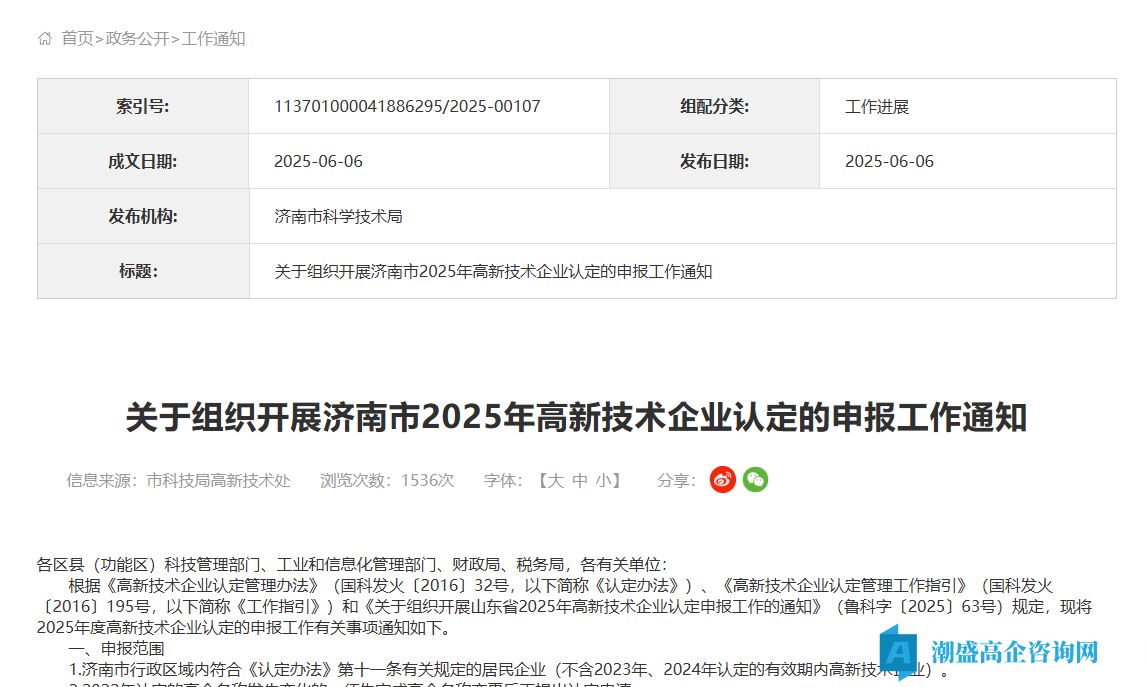Set font size to 大 (large)

tap(555, 481)
